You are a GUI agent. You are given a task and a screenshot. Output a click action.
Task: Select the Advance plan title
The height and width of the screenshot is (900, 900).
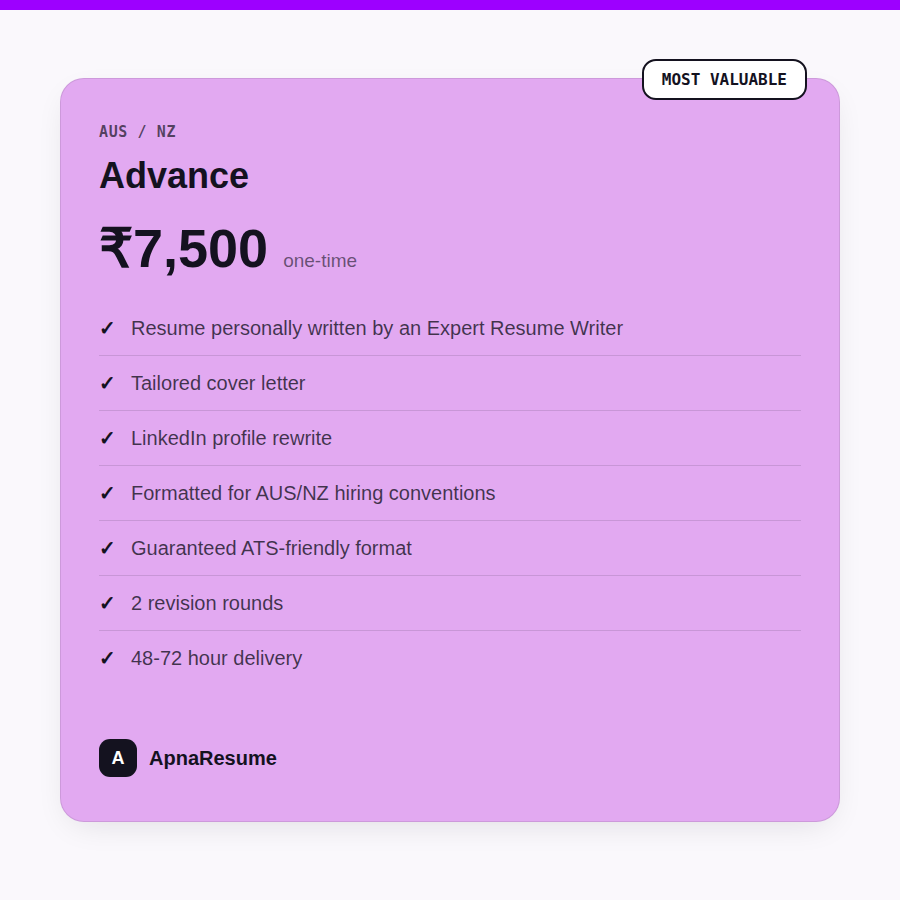tap(174, 175)
